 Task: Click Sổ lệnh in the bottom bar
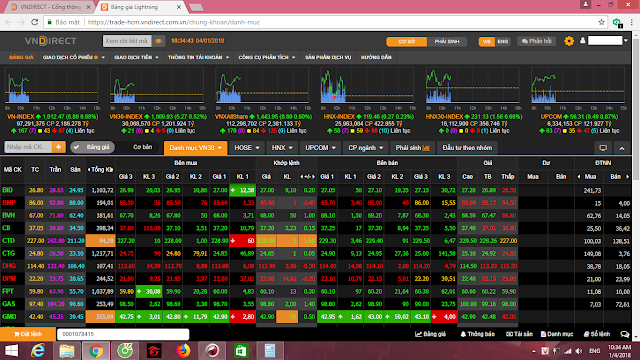tap(597, 334)
